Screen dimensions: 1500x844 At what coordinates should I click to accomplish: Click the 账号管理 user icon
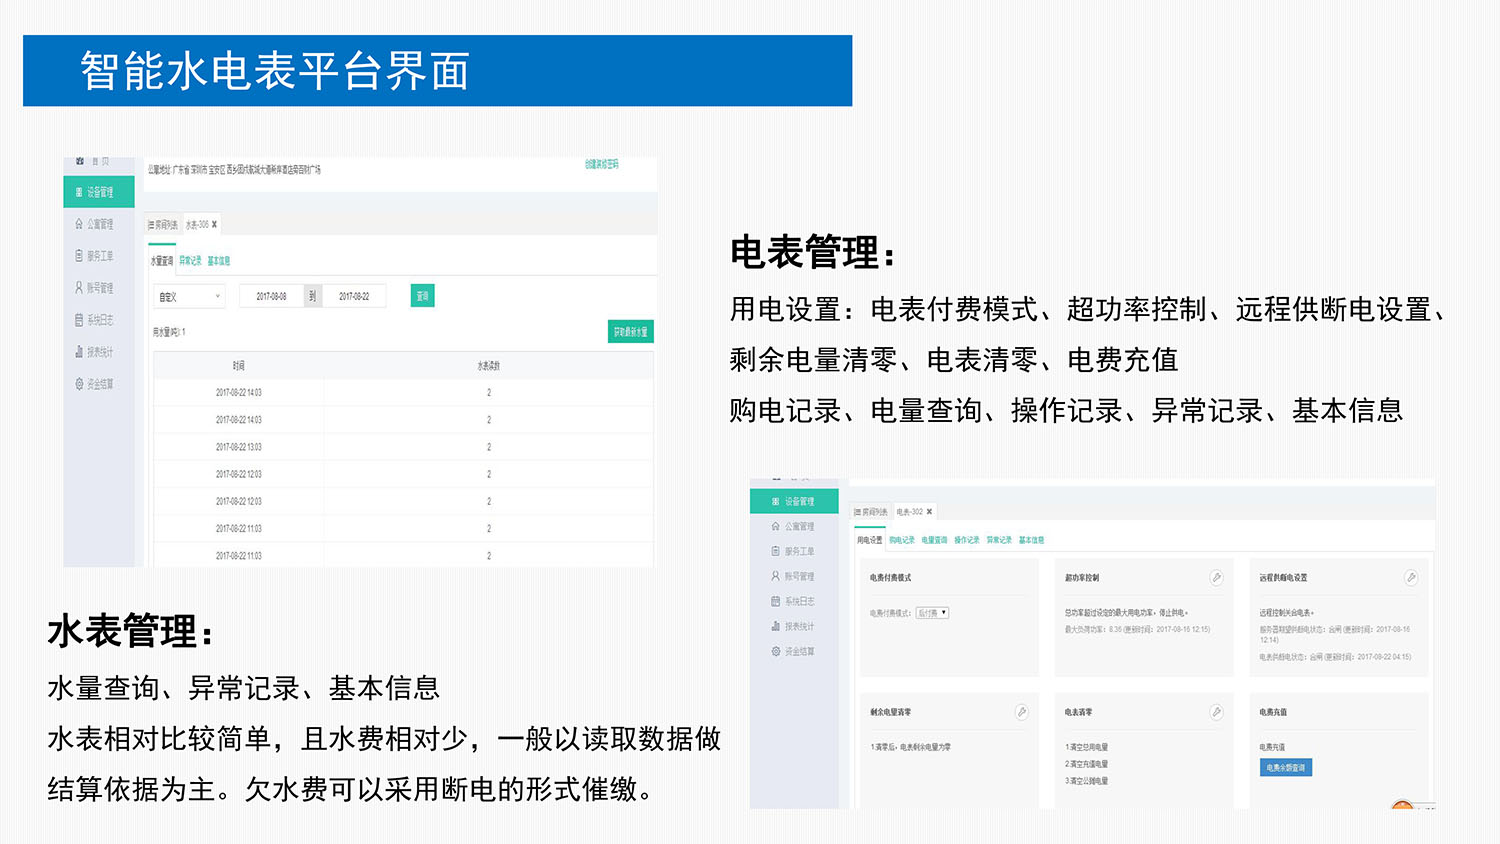point(98,287)
